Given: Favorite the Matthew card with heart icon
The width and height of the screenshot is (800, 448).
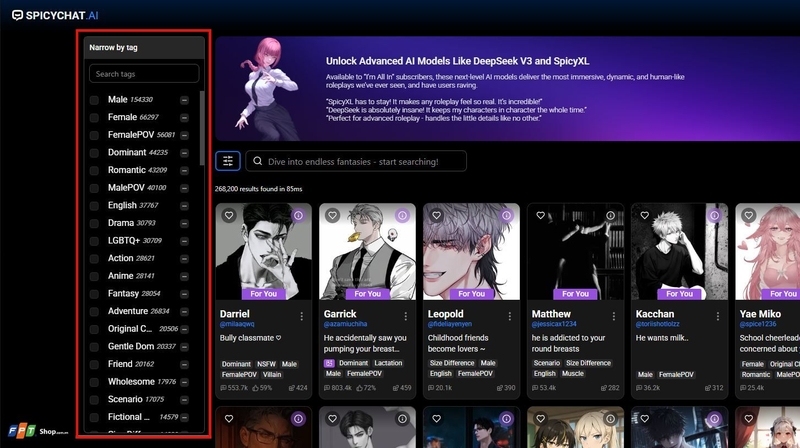Looking at the screenshot, I should click(541, 215).
